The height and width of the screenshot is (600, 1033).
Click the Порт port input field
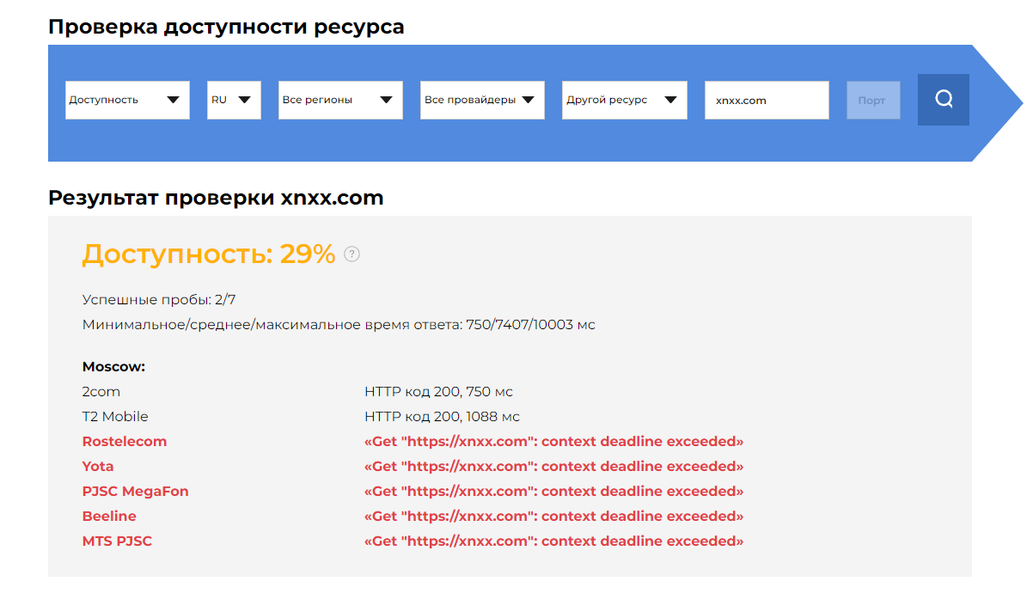pyautogui.click(x=872, y=100)
